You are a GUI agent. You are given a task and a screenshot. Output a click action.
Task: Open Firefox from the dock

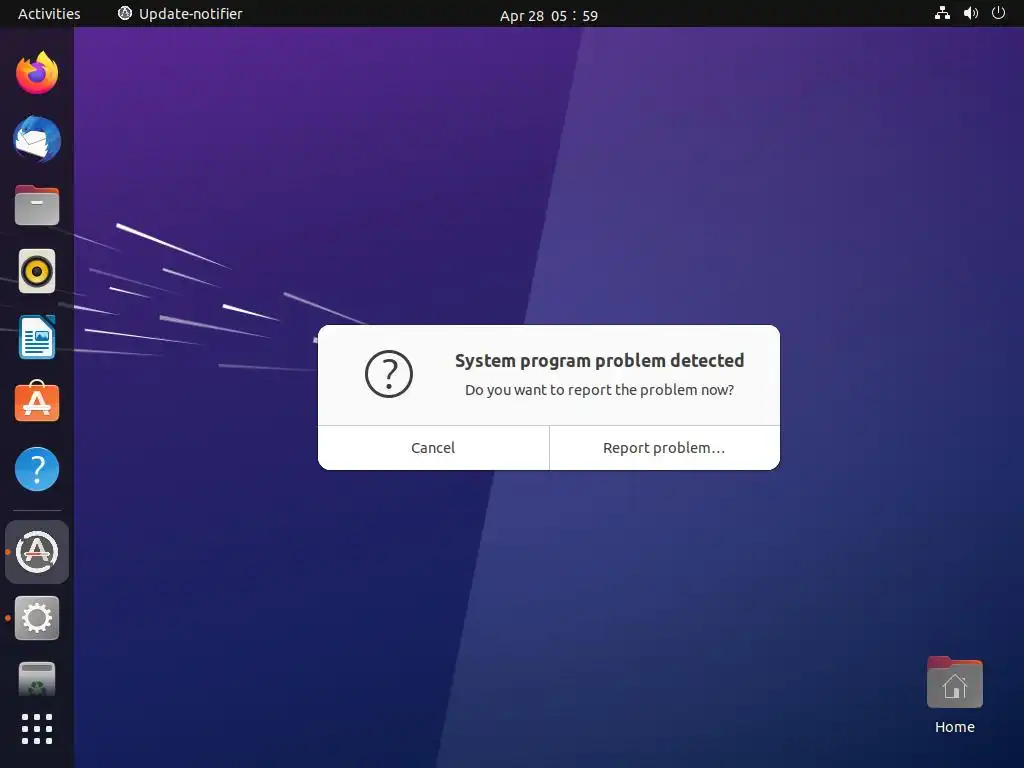[37, 72]
